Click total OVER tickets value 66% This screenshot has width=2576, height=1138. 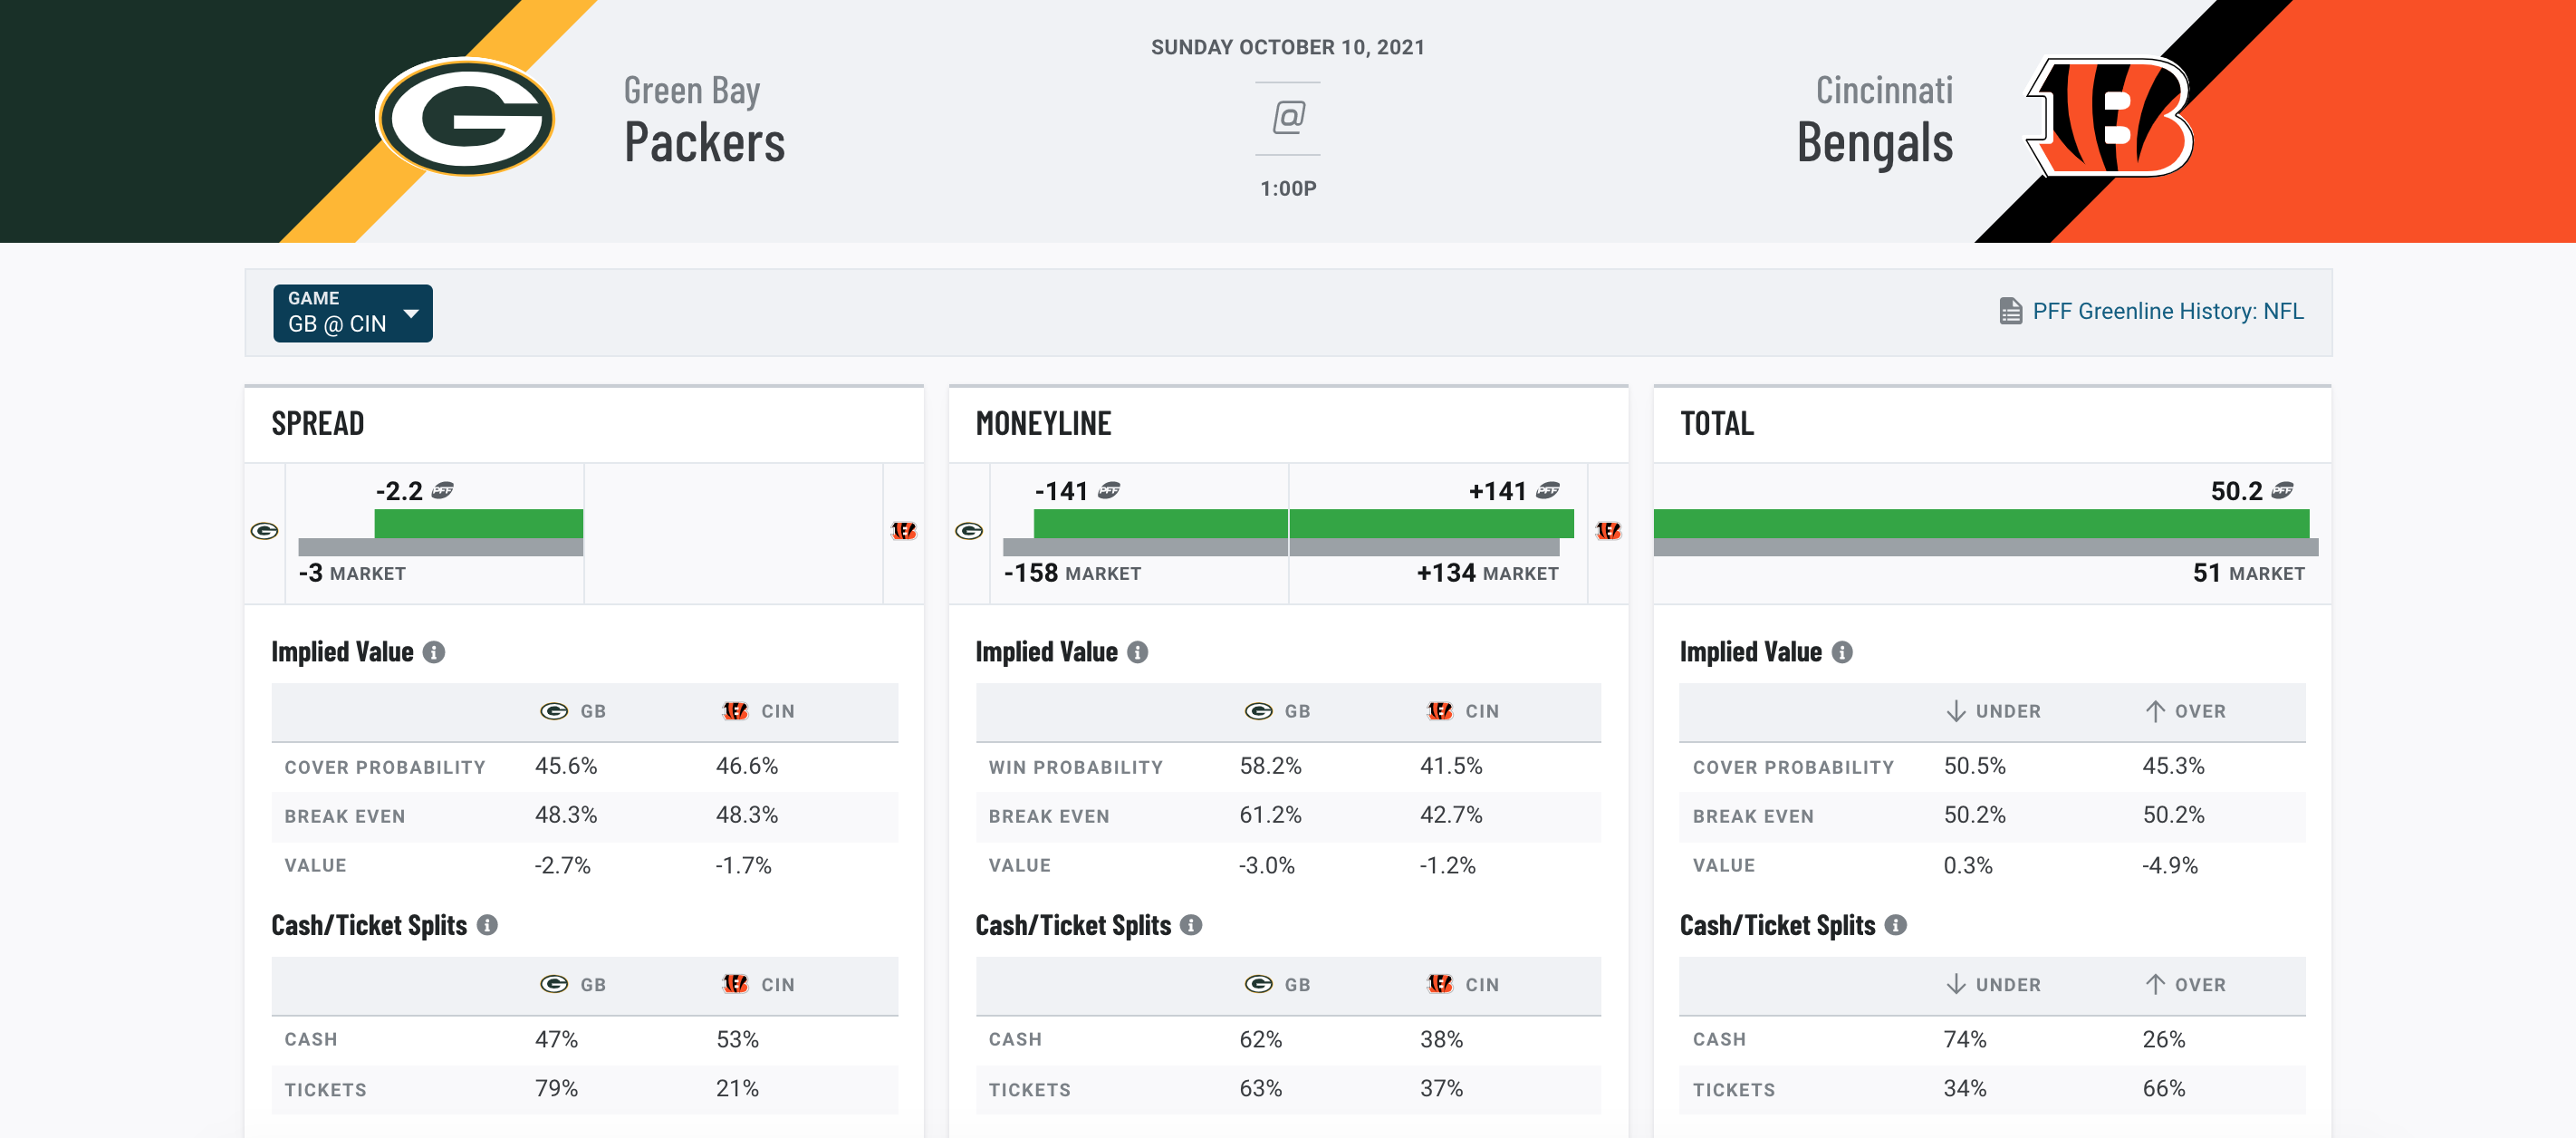coord(2163,1088)
